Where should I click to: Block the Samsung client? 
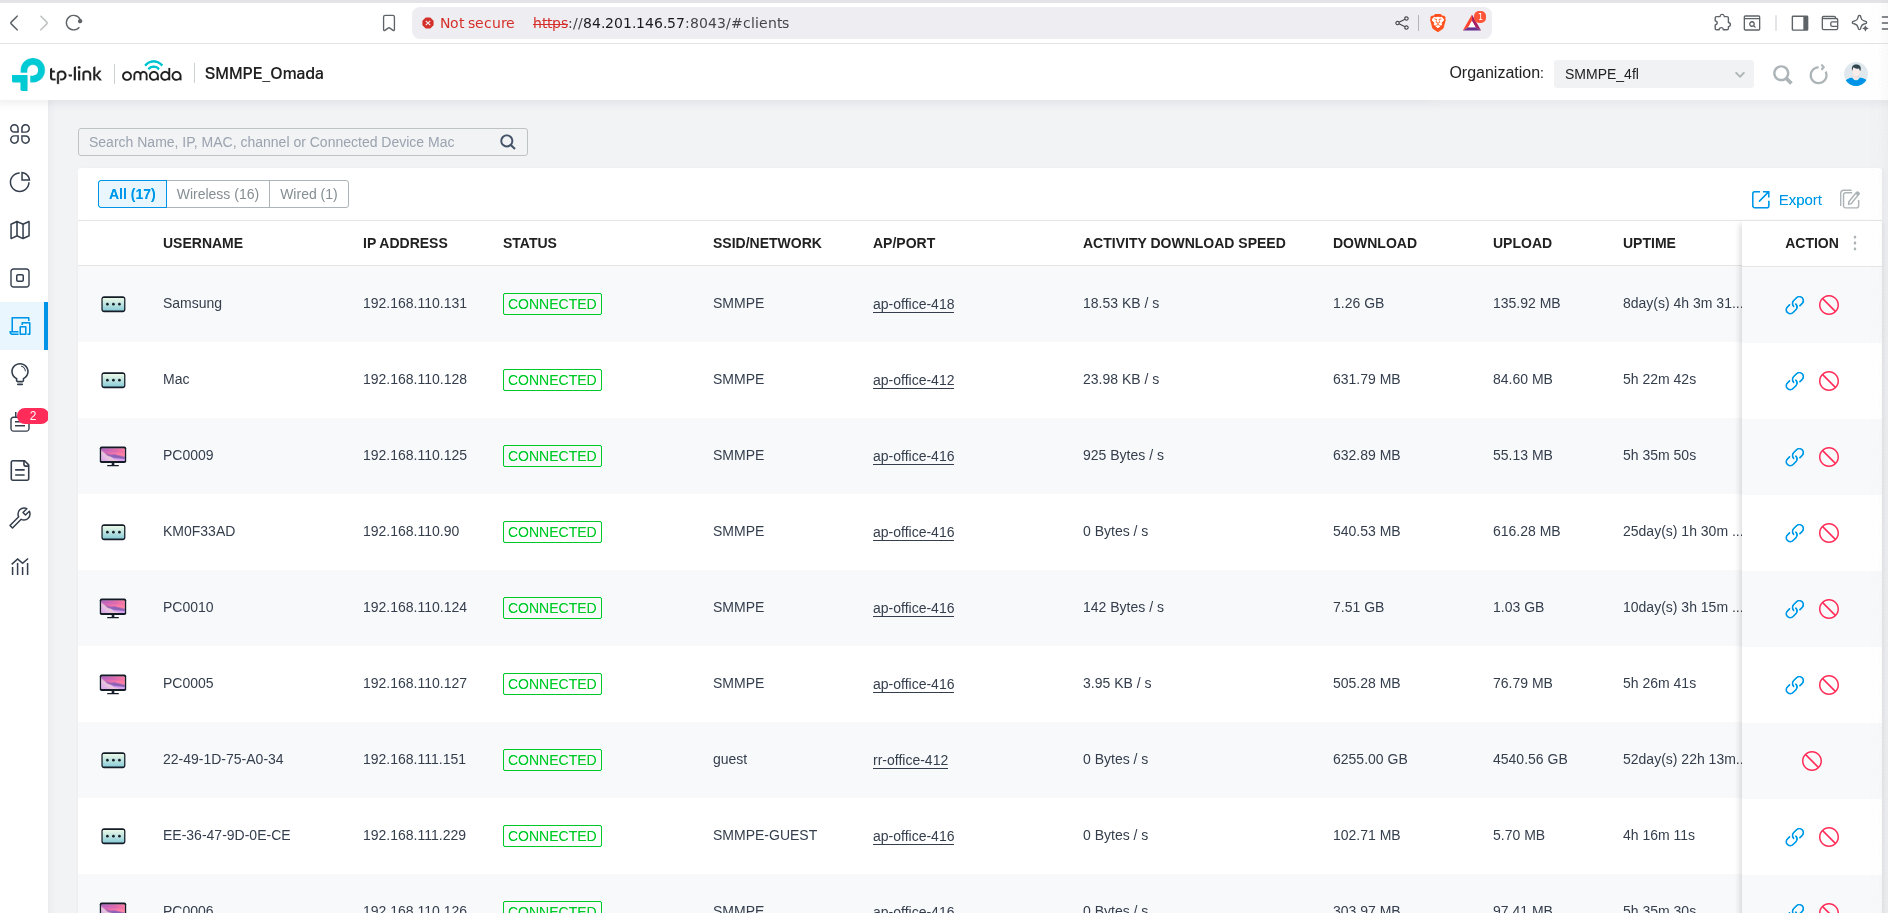click(x=1829, y=305)
